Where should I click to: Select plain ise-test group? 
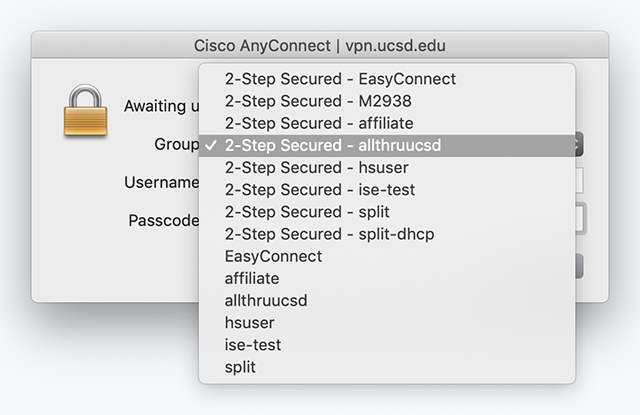pyautogui.click(x=387, y=345)
